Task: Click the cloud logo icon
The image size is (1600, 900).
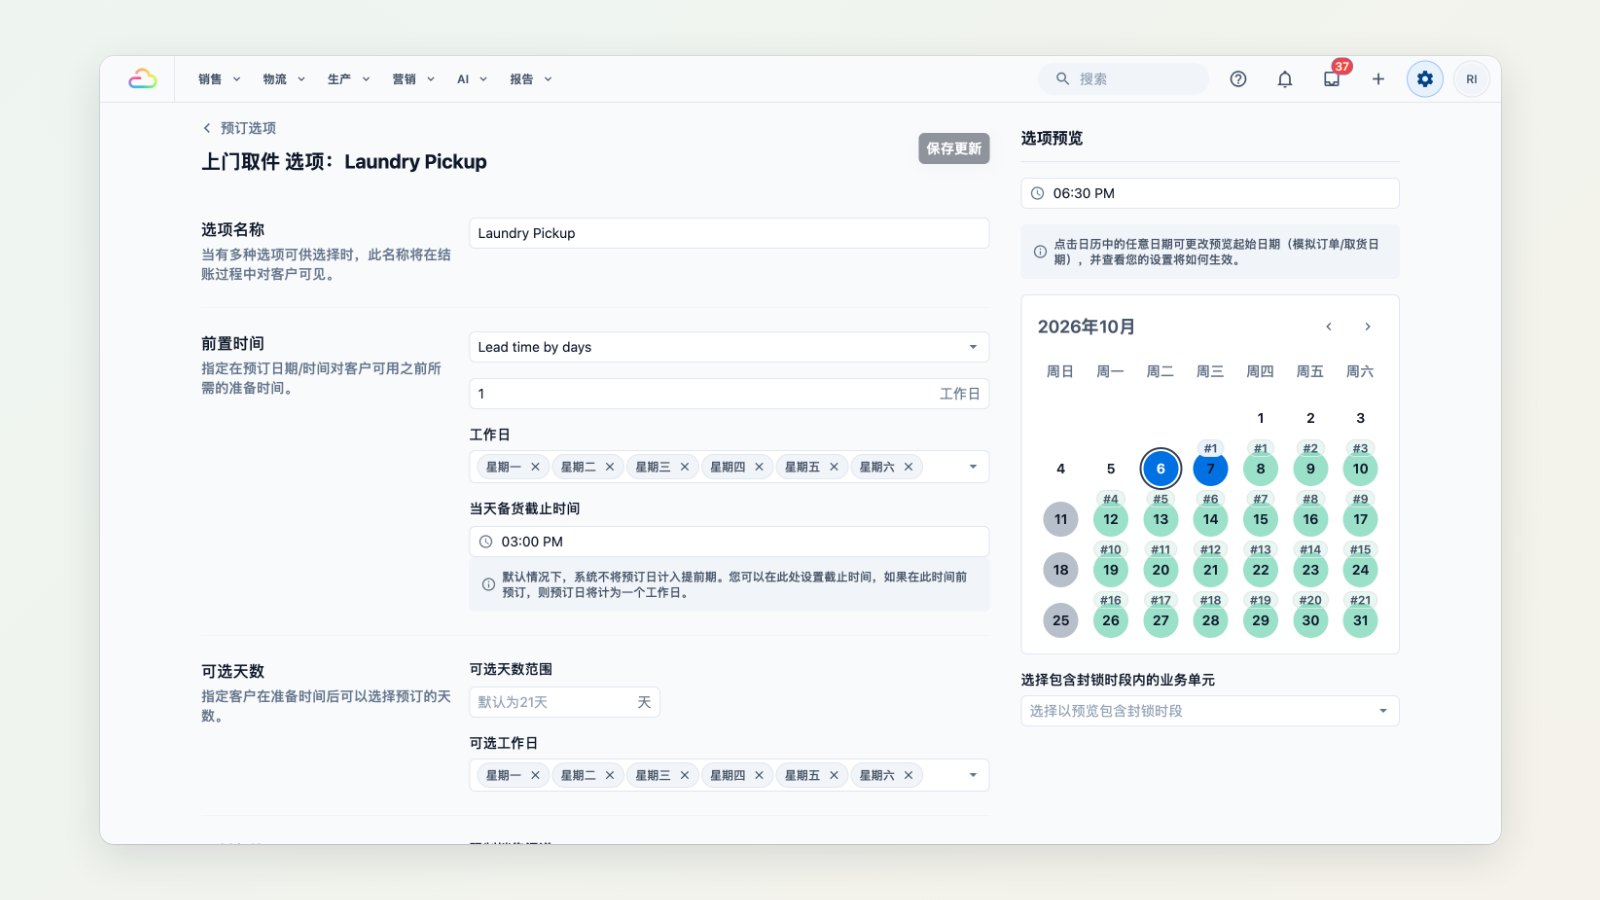Action: 143,79
